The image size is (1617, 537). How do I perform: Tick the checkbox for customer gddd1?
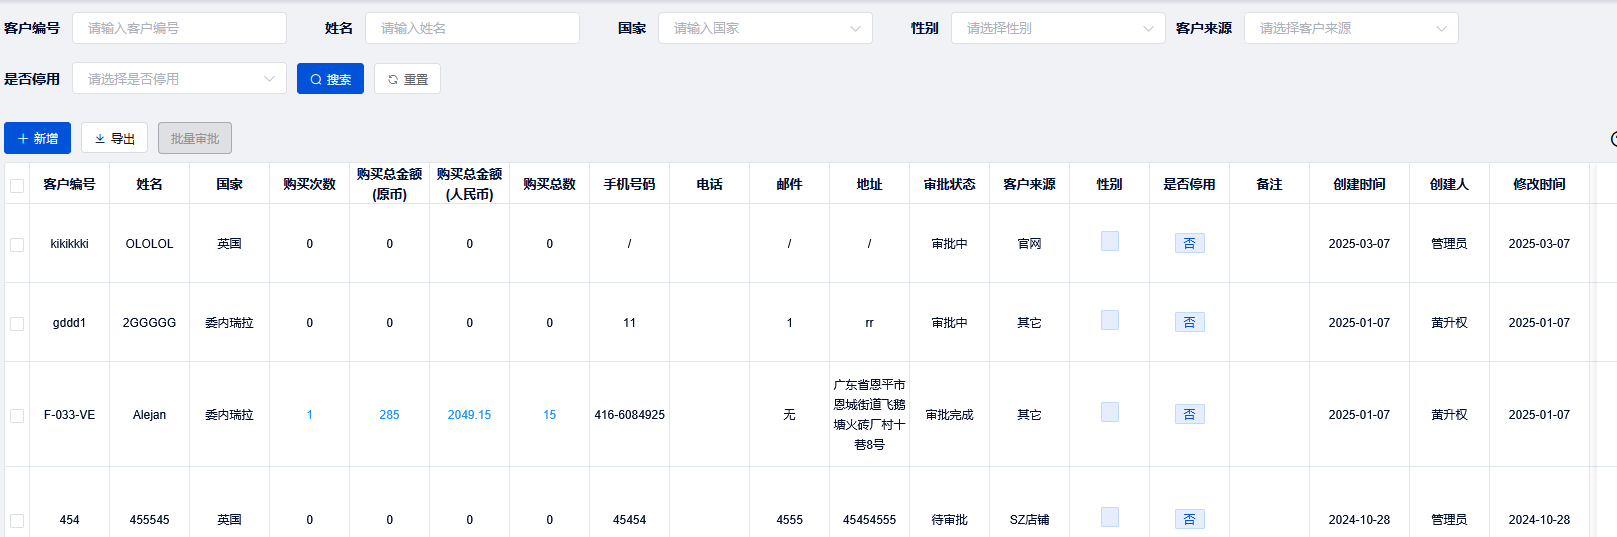(17, 324)
